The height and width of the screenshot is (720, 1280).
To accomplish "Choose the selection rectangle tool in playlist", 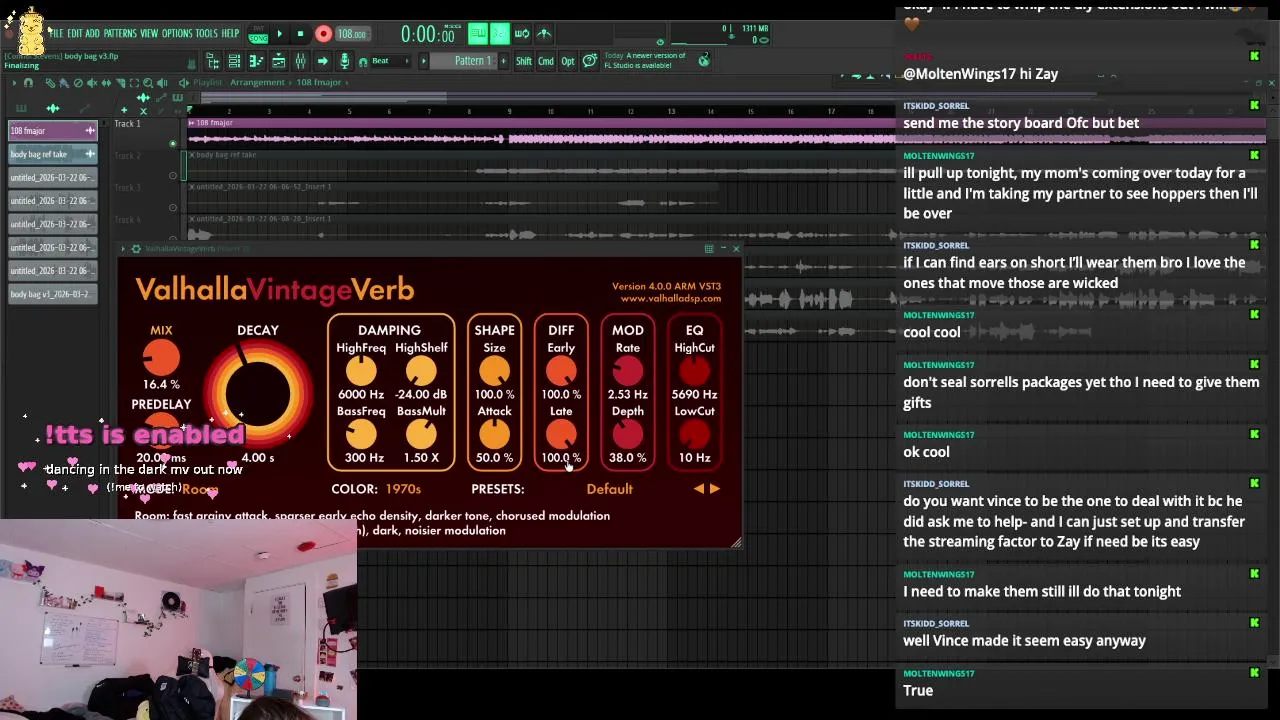I will 134,83.
